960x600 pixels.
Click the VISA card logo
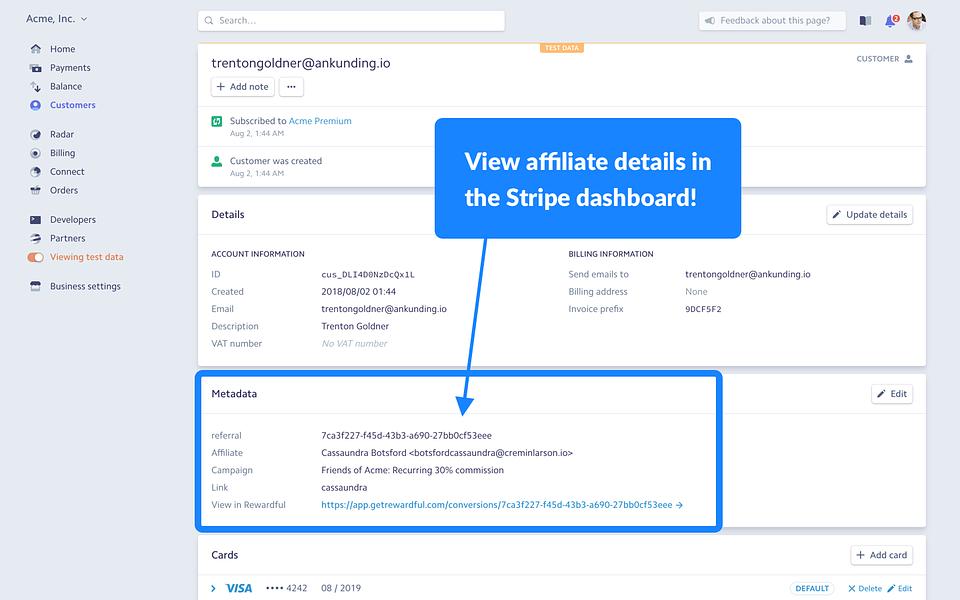239,588
